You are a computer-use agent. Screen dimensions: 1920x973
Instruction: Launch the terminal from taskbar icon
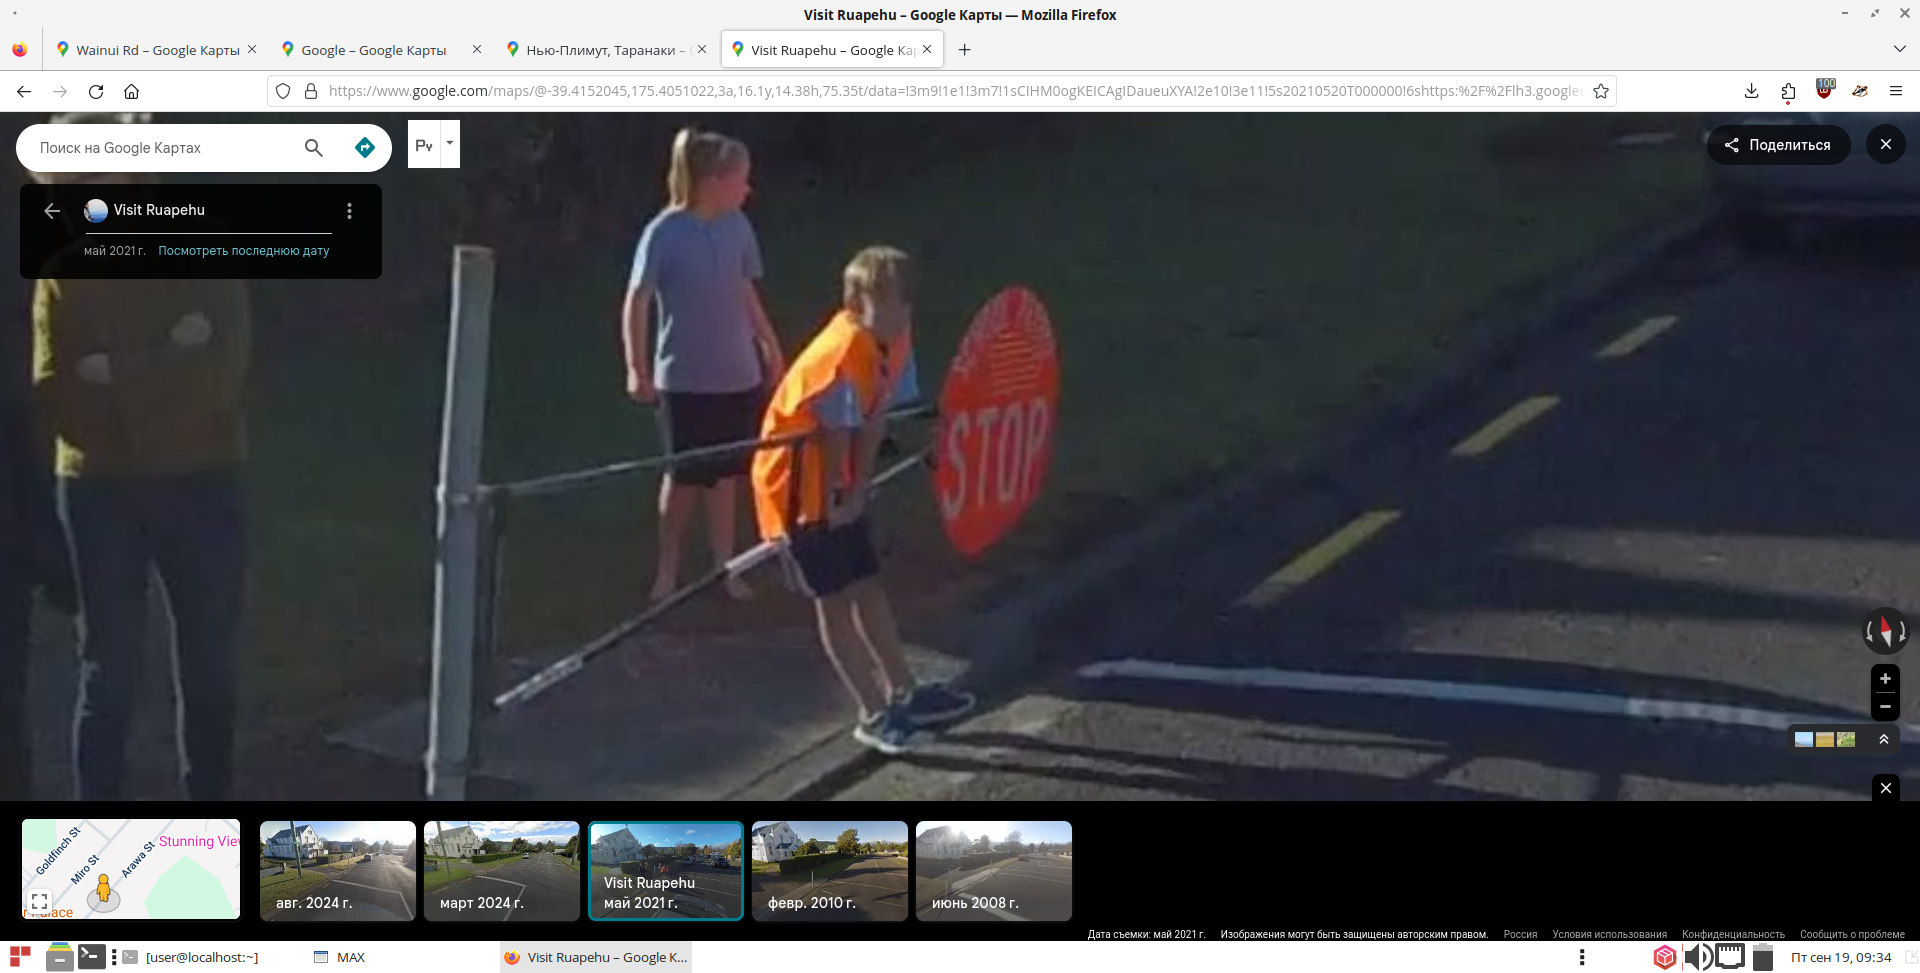(92, 957)
